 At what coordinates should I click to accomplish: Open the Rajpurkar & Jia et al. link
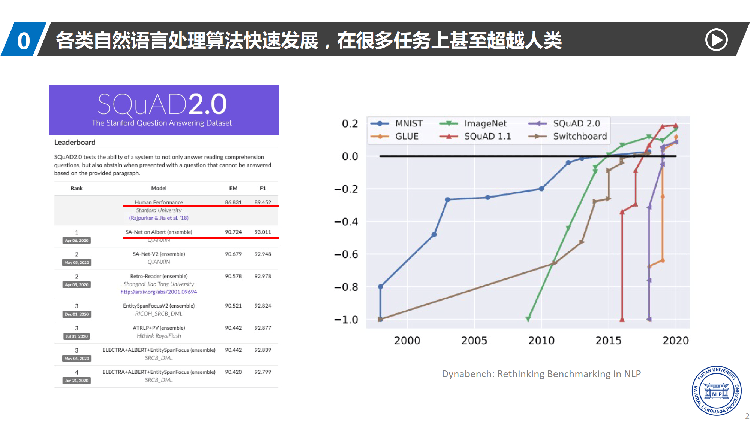159,218
